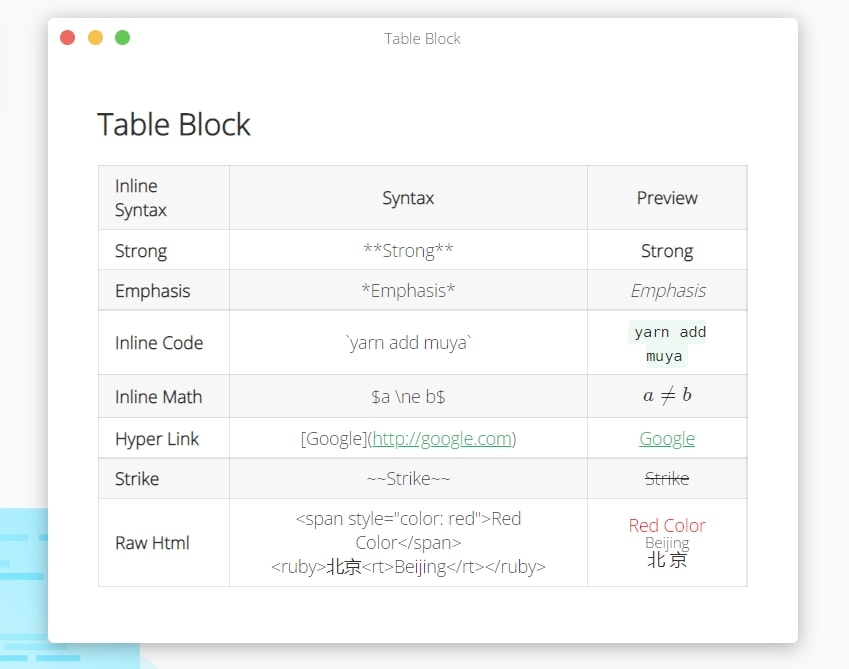Click the *Emphasis* syntax cell
Image resolution: width=849 pixels, height=669 pixels.
click(408, 290)
